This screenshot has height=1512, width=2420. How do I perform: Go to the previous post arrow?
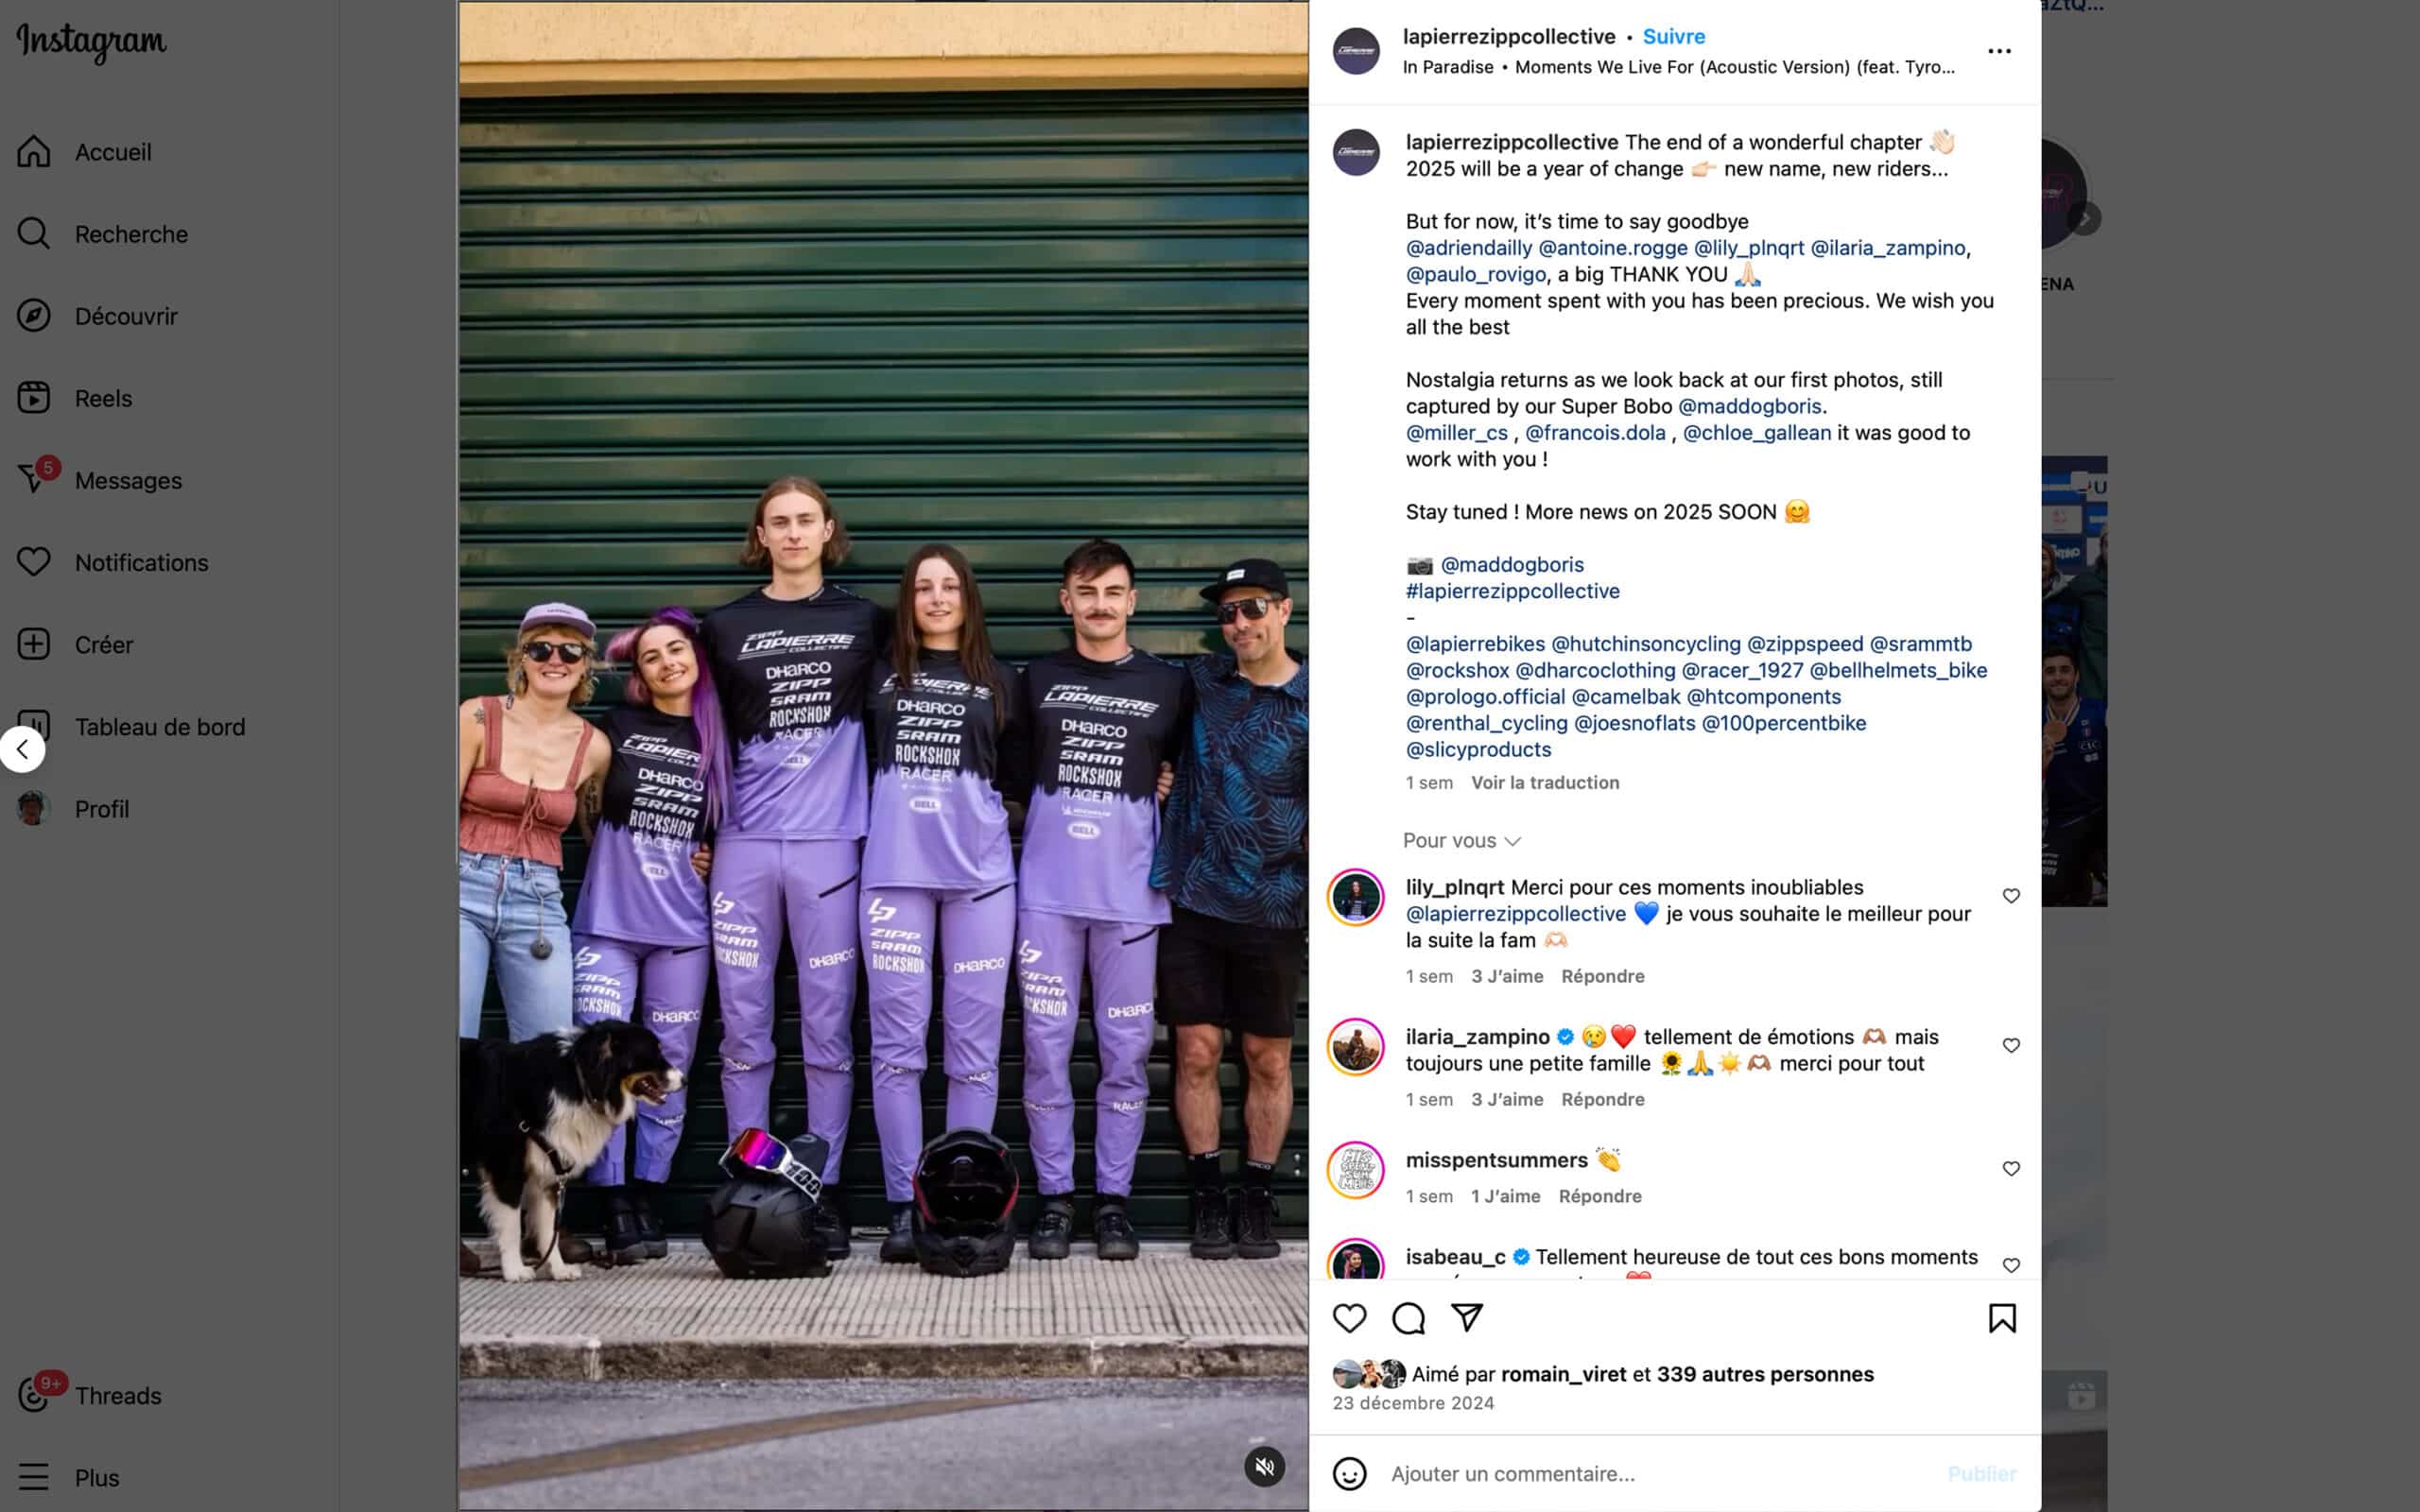coord(22,749)
